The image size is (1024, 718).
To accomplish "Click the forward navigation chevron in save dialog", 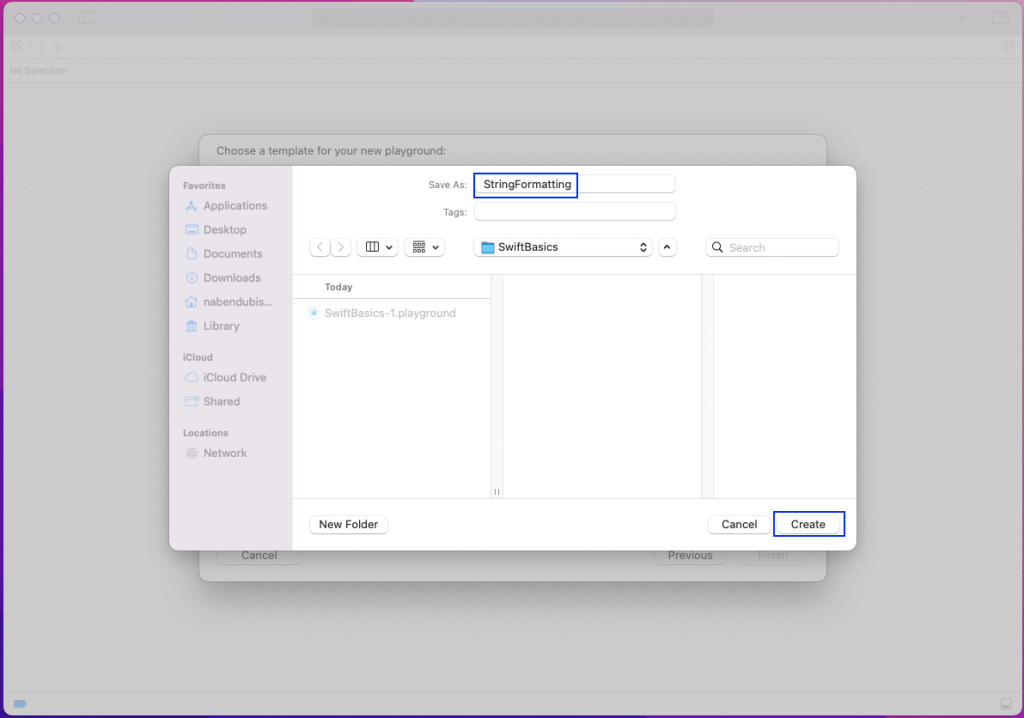I will [341, 247].
